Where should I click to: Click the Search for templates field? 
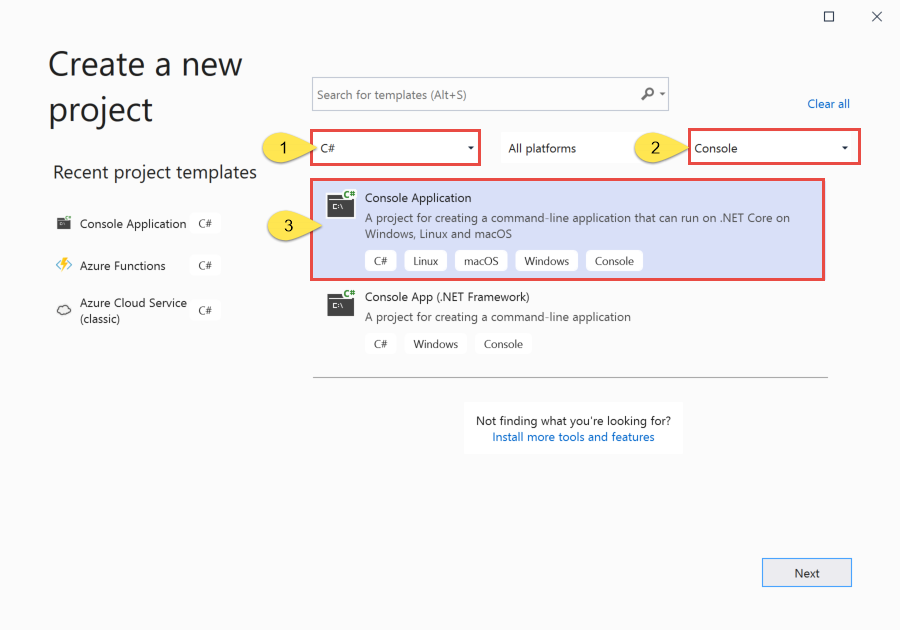click(476, 94)
